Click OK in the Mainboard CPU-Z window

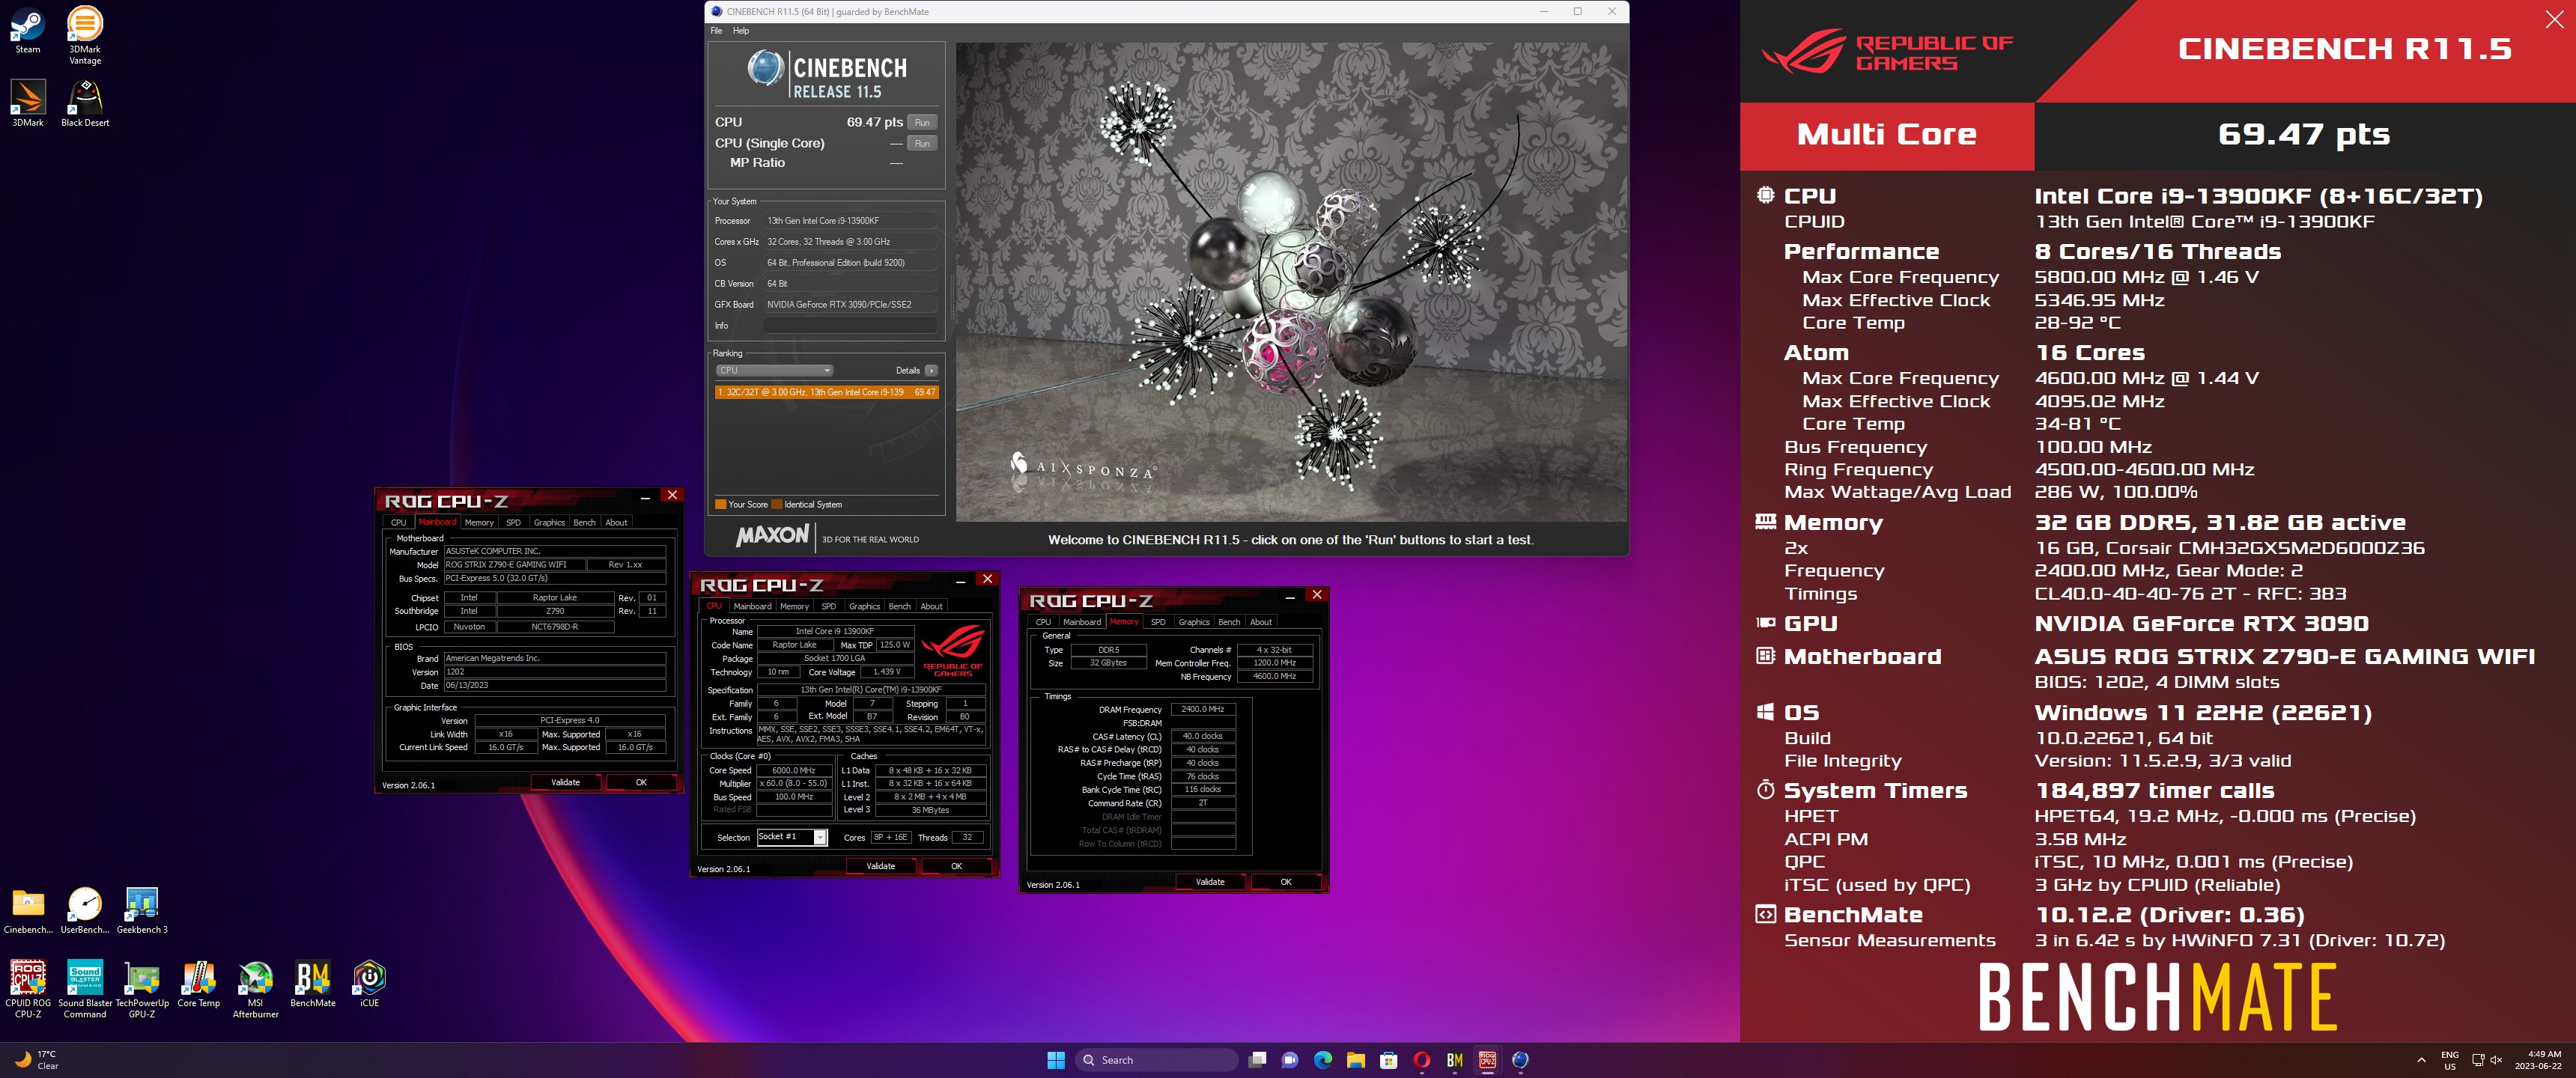tap(641, 782)
